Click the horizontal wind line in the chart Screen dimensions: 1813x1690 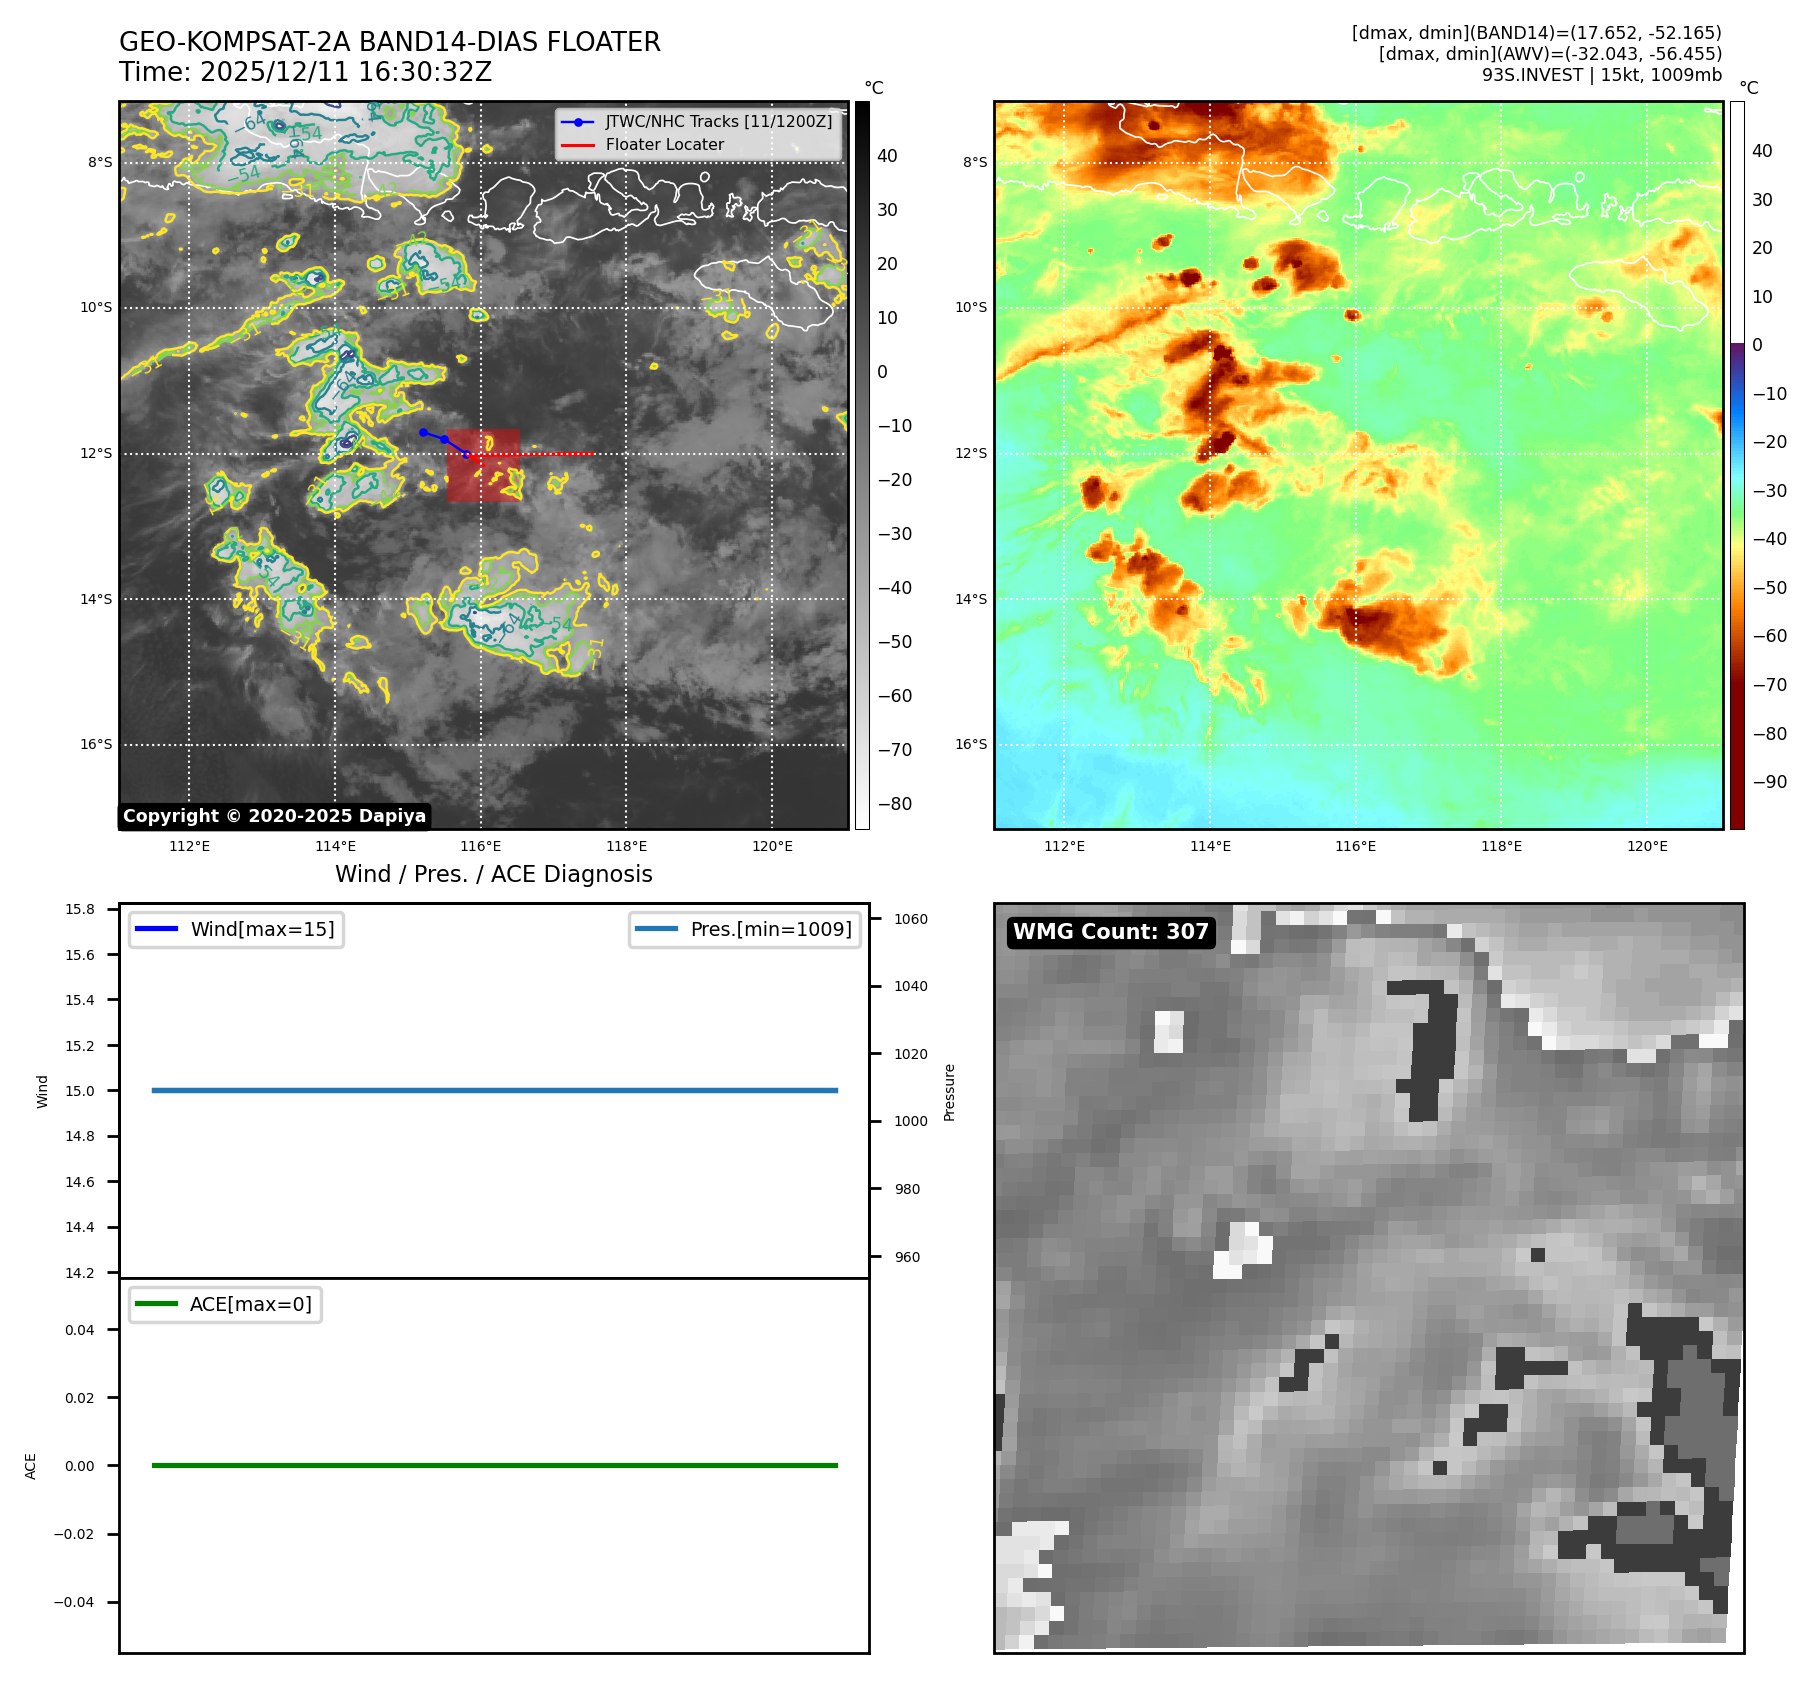494,1090
